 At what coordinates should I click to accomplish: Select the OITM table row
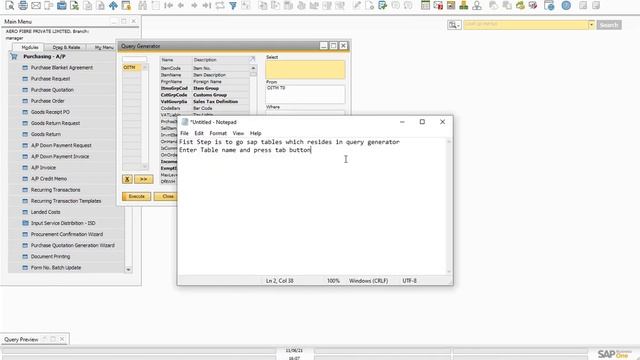click(x=132, y=67)
